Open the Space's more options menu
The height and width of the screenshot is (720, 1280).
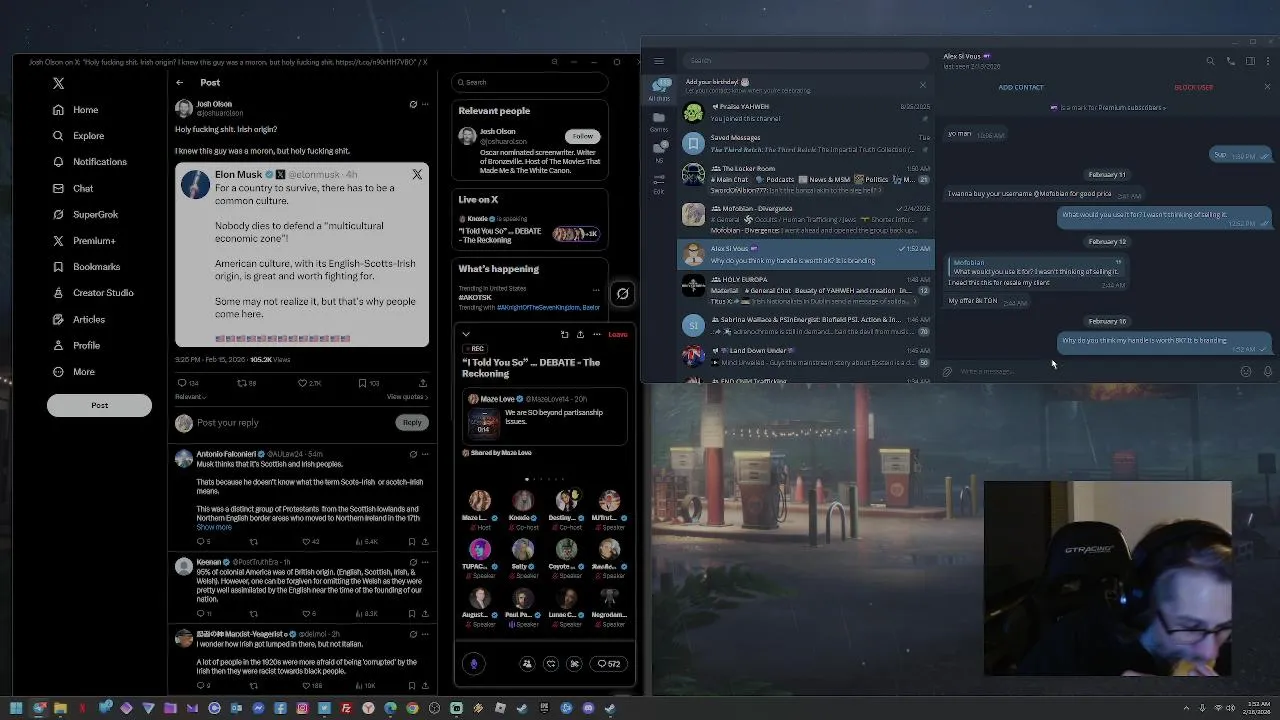point(597,334)
